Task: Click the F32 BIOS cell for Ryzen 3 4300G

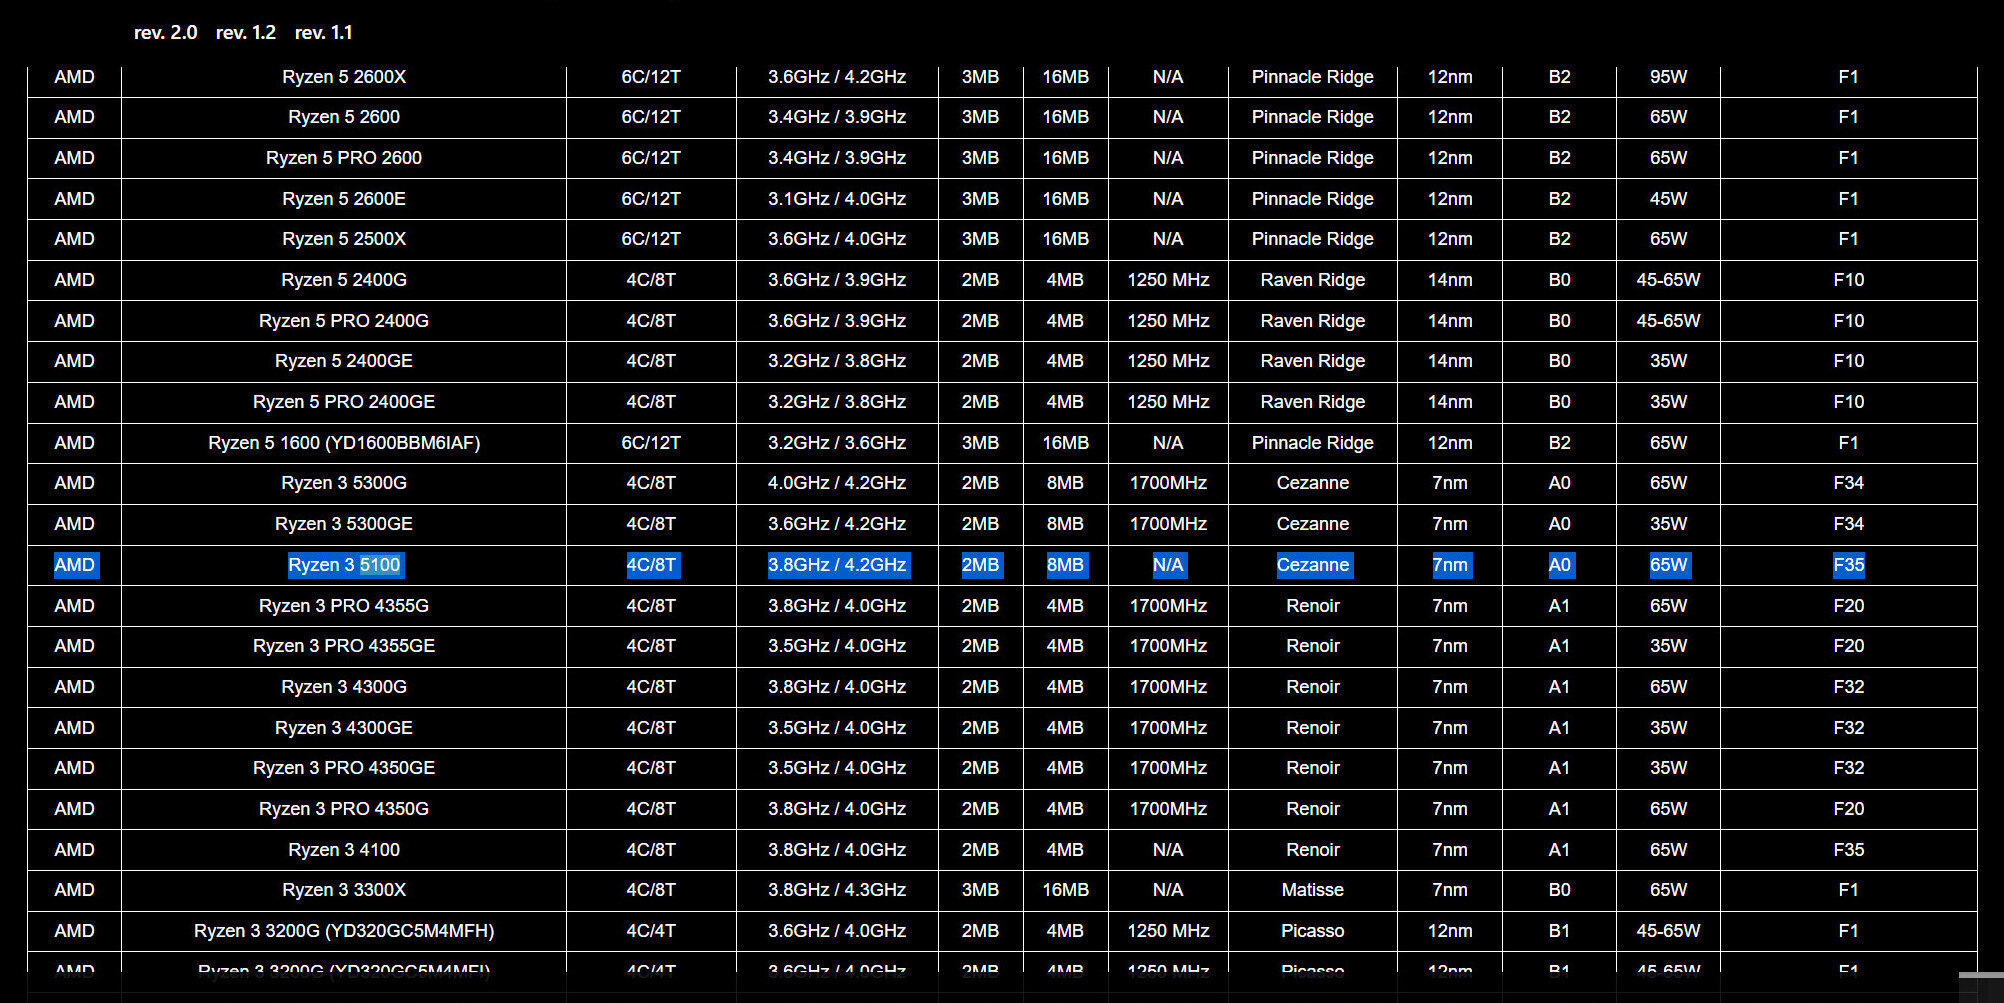Action: (x=1848, y=687)
